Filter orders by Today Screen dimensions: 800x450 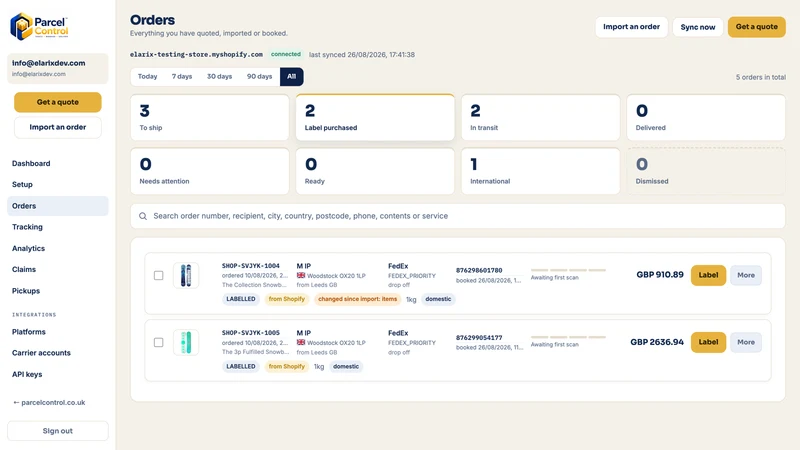pyautogui.click(x=147, y=77)
